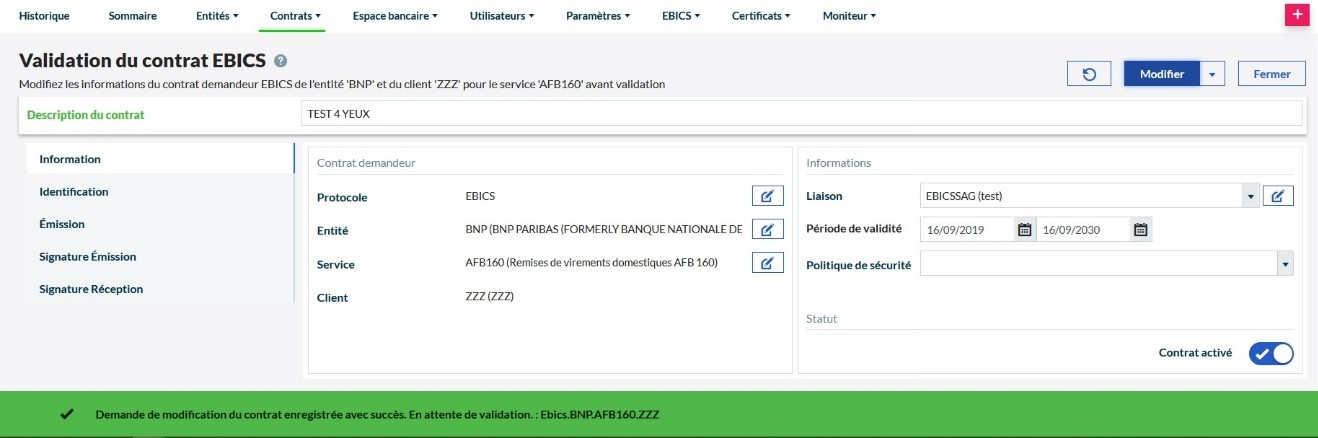1318x438 pixels.
Task: Open the Espace bancaire menu
Action: pos(395,16)
